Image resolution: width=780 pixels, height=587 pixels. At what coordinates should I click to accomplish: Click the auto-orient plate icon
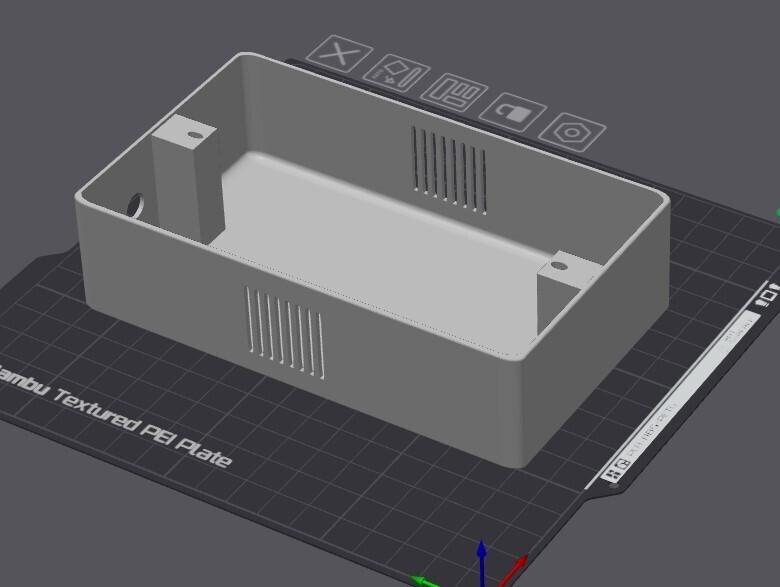[x=396, y=73]
